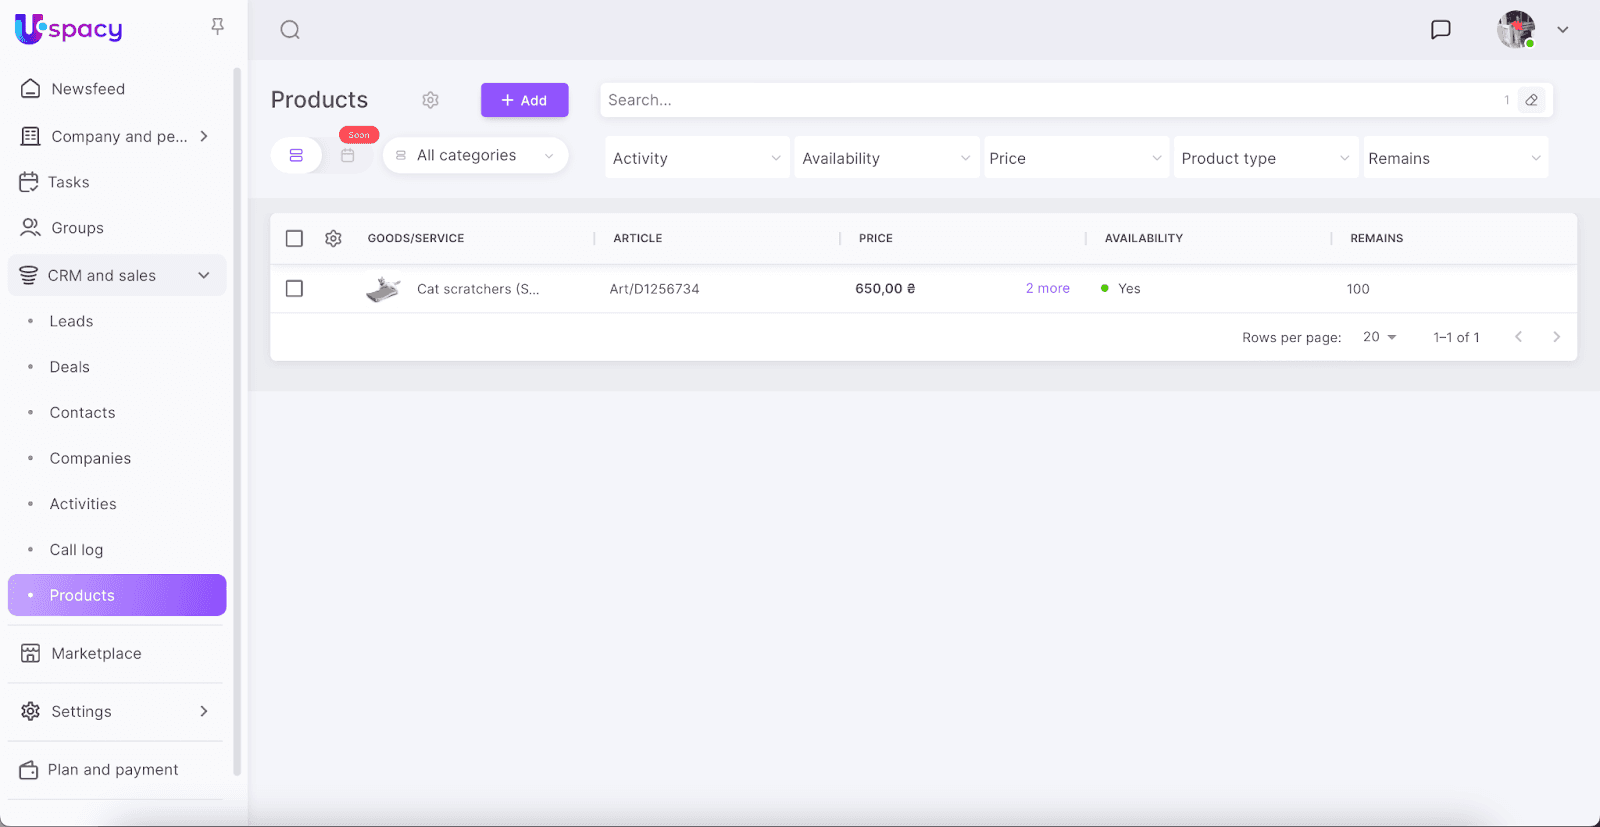Expand the Availability filter dropdown
Viewport: 1600px width, 827px height.
tap(885, 158)
